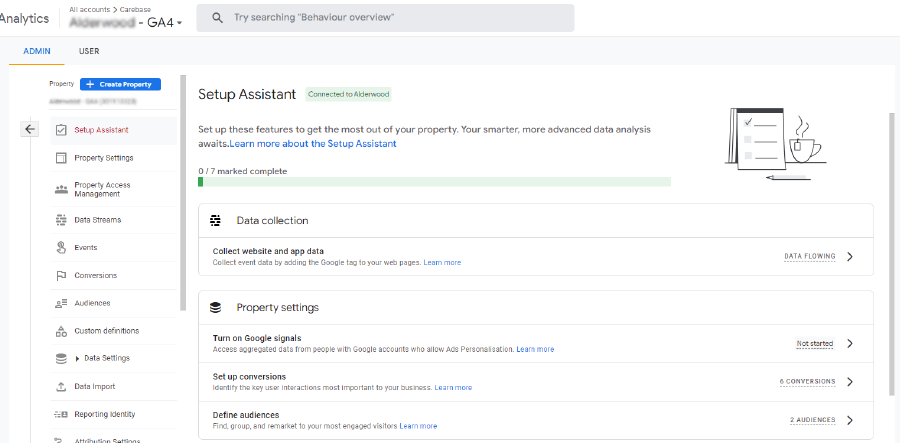This screenshot has height=443, width=900.
Task: Open Custom definitions menu item
Action: tap(114, 331)
